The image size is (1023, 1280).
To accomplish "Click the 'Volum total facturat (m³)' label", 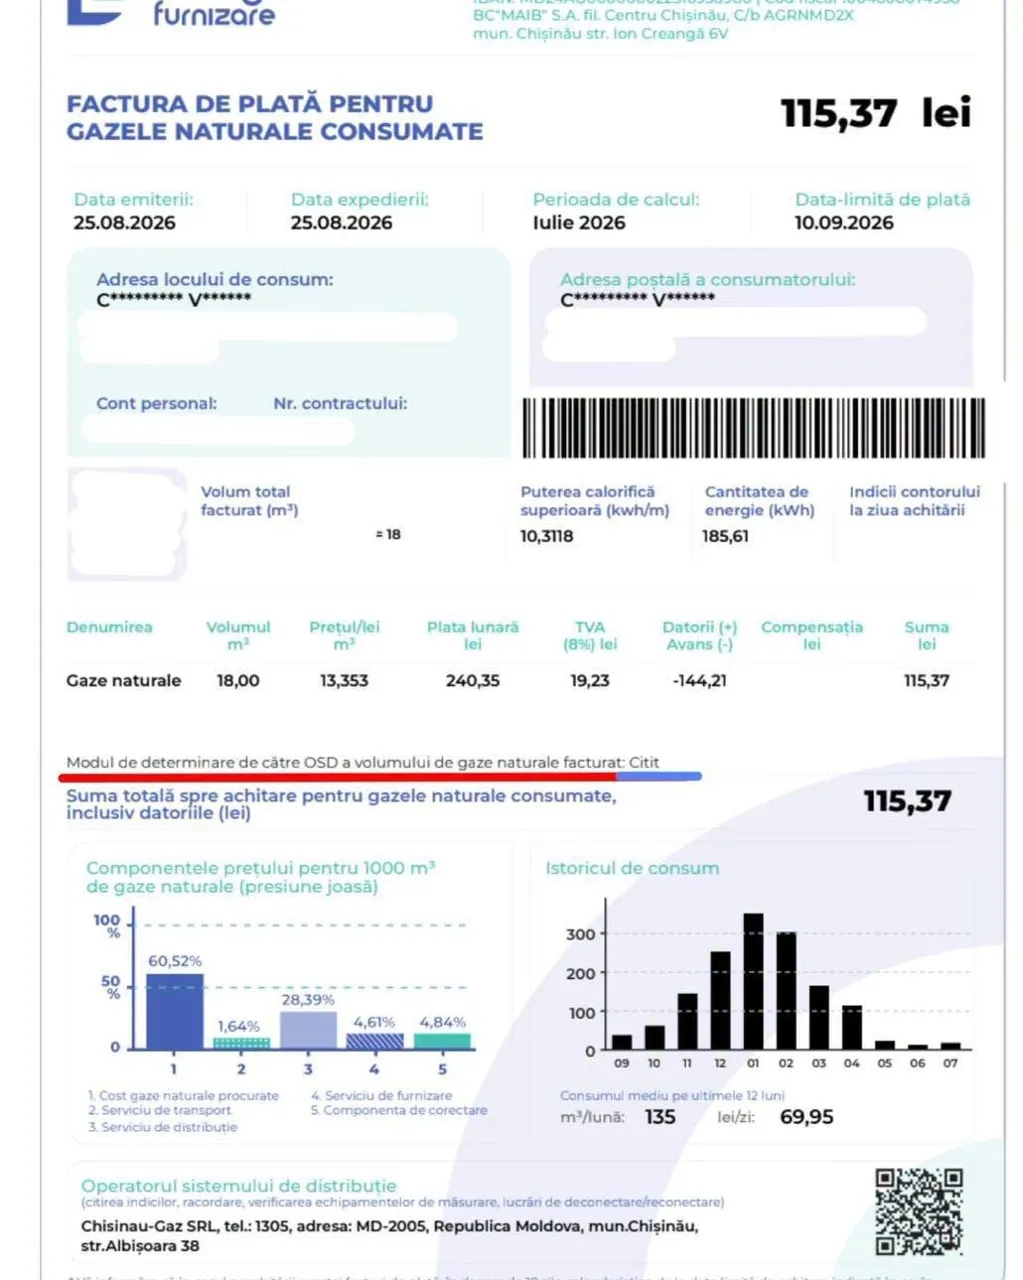I will tap(249, 501).
